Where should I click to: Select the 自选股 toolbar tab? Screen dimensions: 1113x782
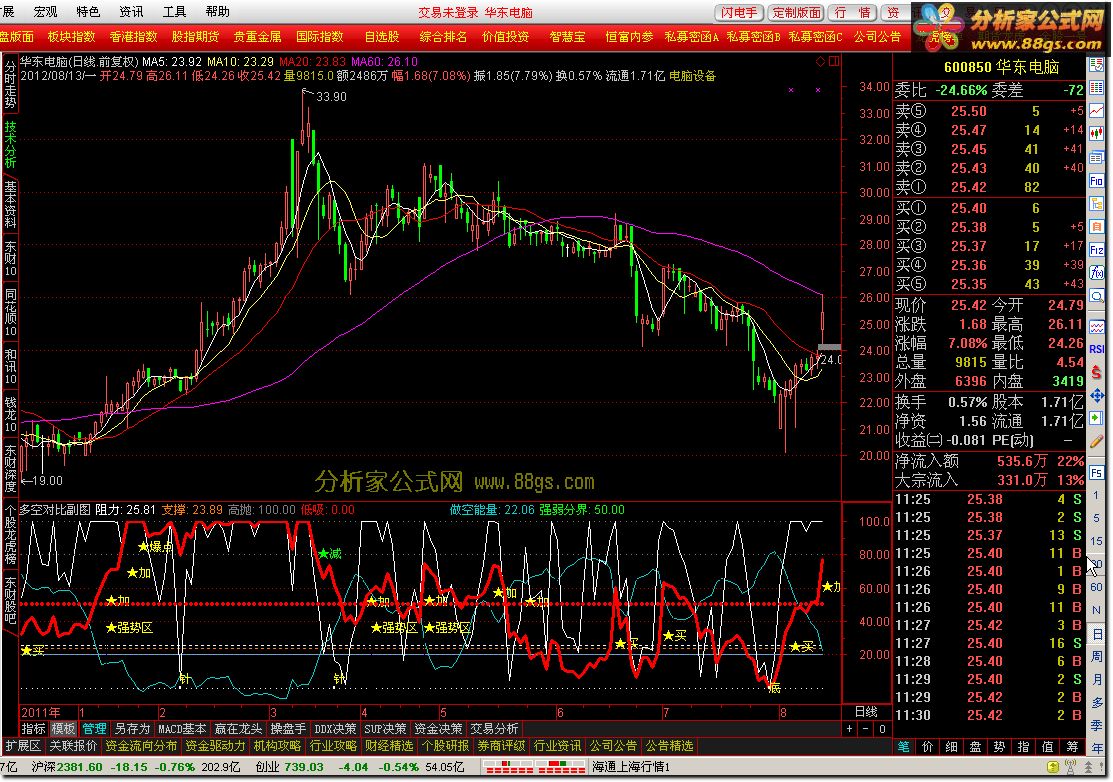tap(382, 36)
